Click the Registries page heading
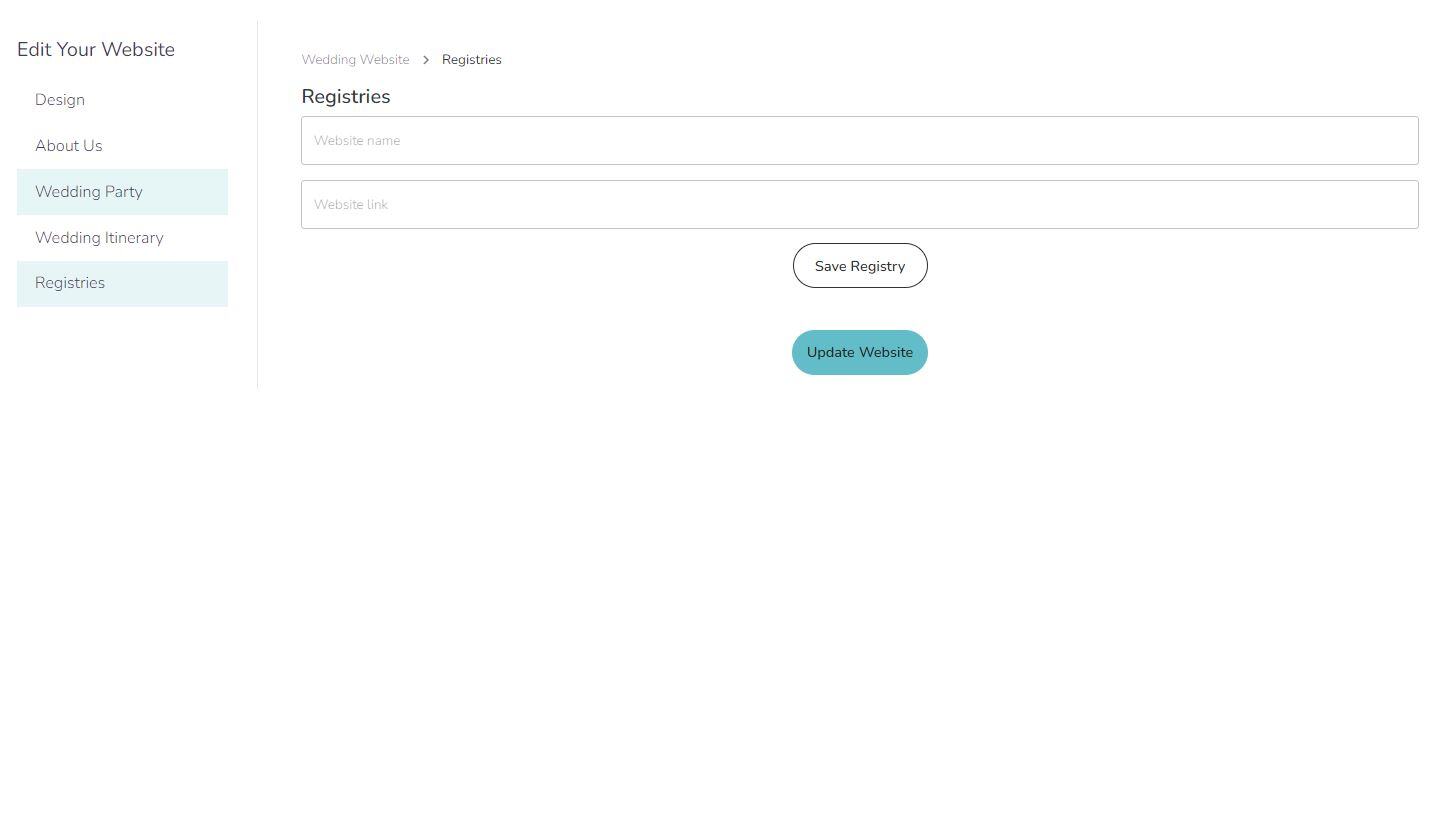This screenshot has height=822, width=1445. click(x=346, y=97)
